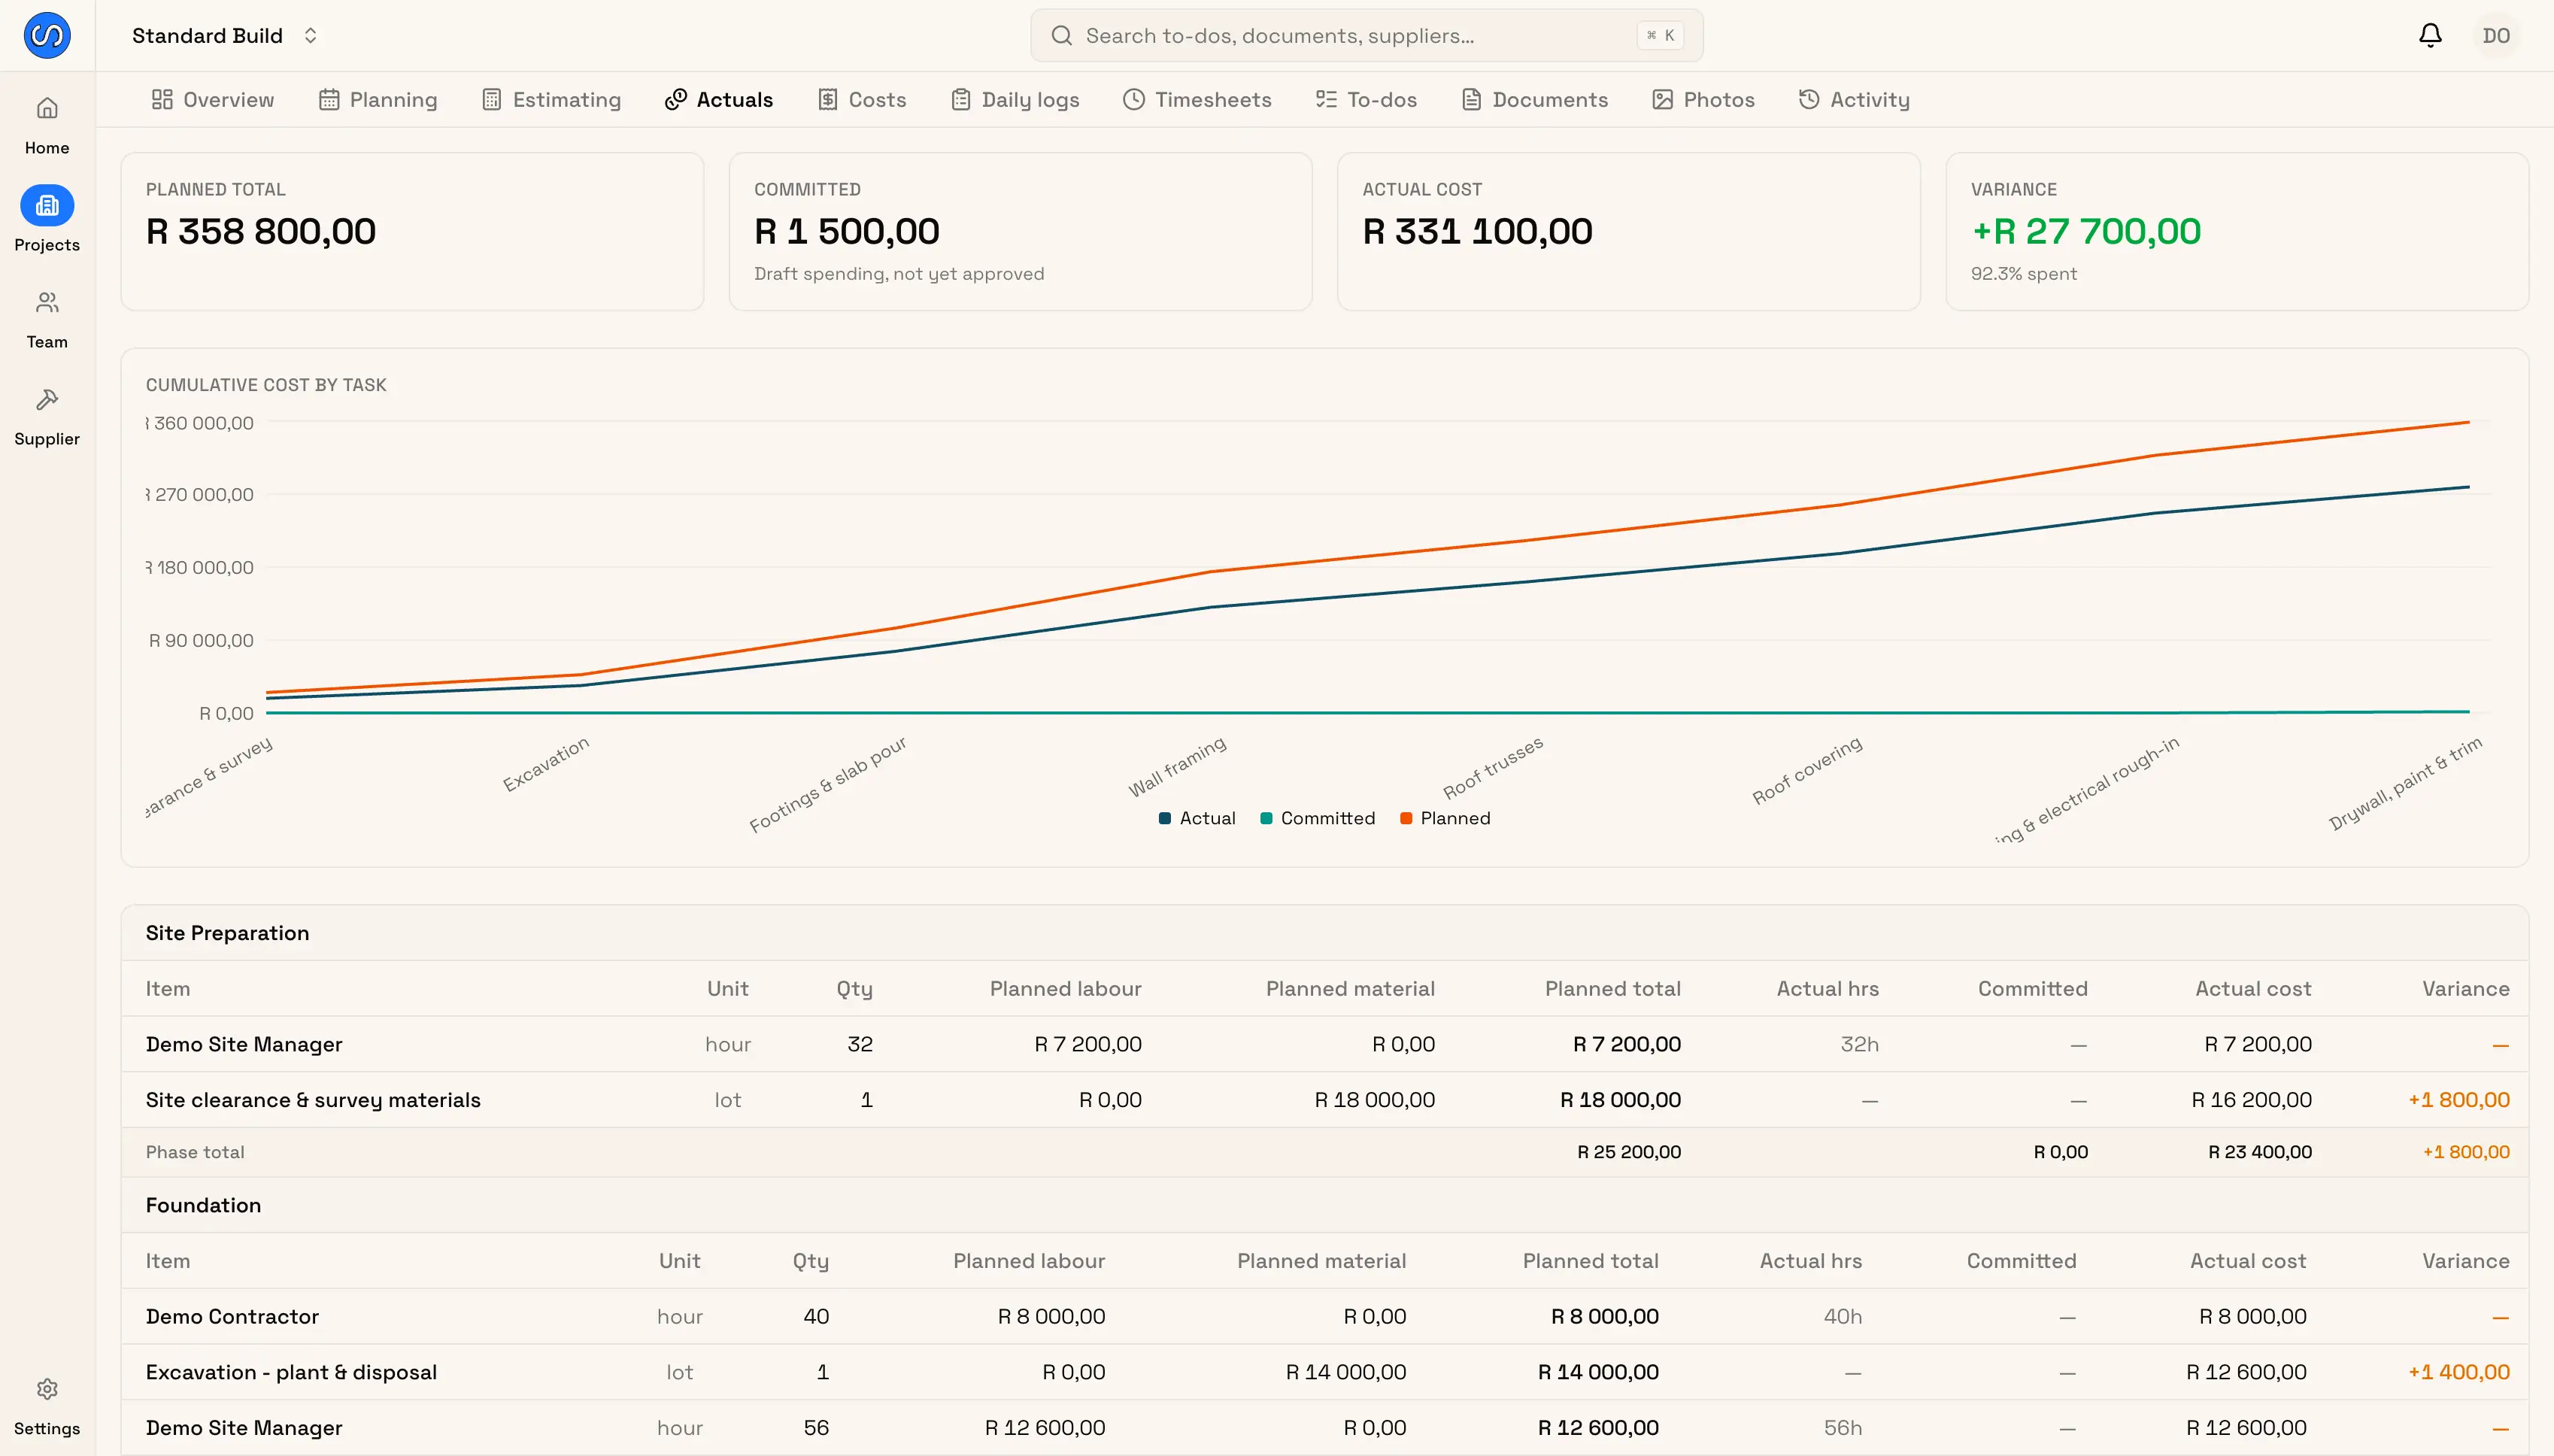Click the search magnifier icon
2554x1456 pixels.
pos(1062,36)
